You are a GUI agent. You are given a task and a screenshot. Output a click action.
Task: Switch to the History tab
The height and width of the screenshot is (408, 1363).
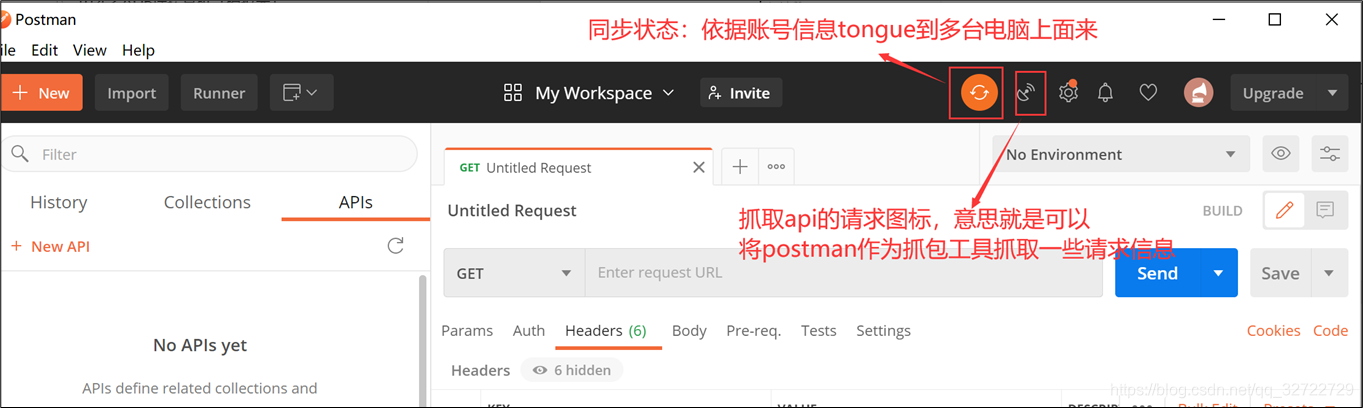pos(58,202)
